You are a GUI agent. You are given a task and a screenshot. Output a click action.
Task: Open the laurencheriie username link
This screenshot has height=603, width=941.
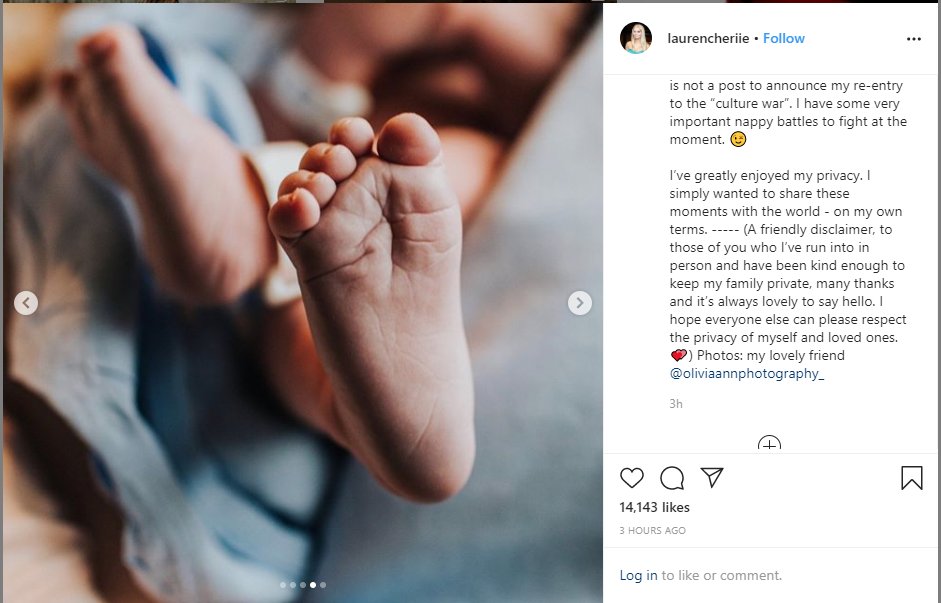pyautogui.click(x=708, y=38)
